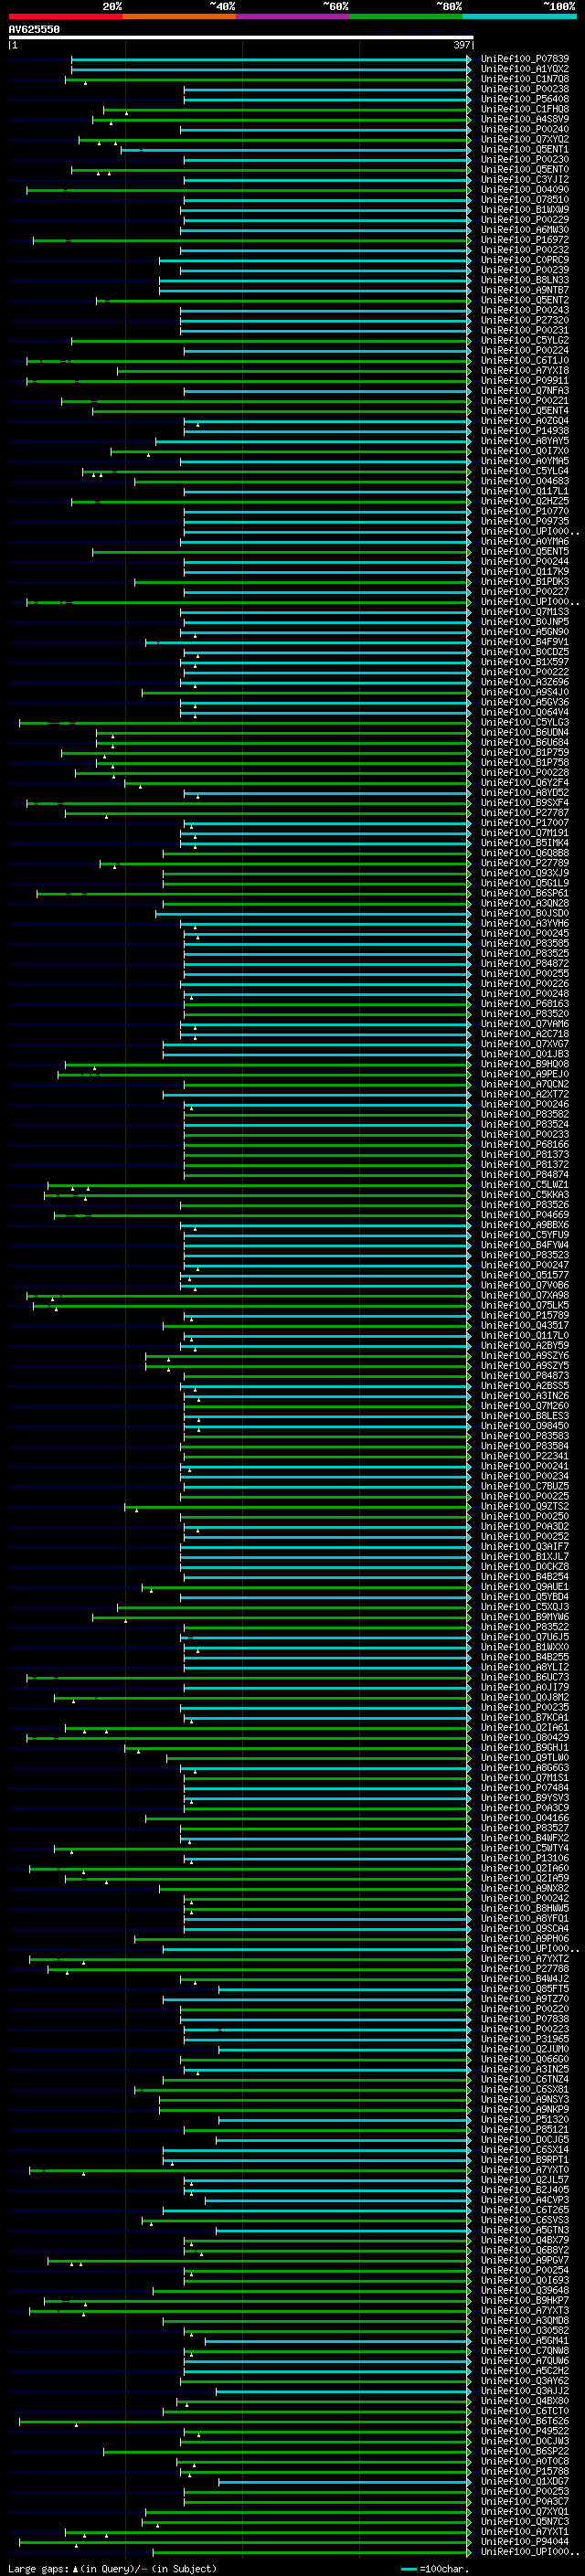Screen dimensions: 585x2576
Task: Open the UniRef100_P27787 entry
Action: coord(524,813)
